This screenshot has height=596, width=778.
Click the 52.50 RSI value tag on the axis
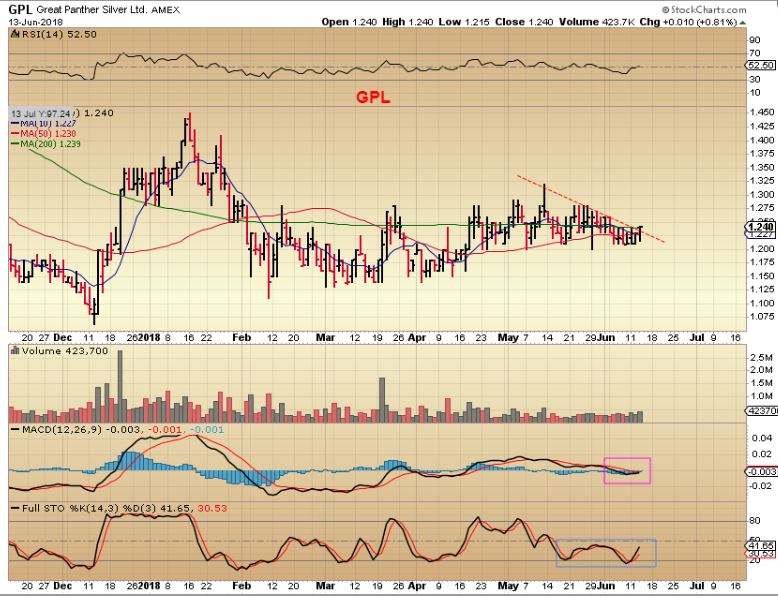point(760,66)
